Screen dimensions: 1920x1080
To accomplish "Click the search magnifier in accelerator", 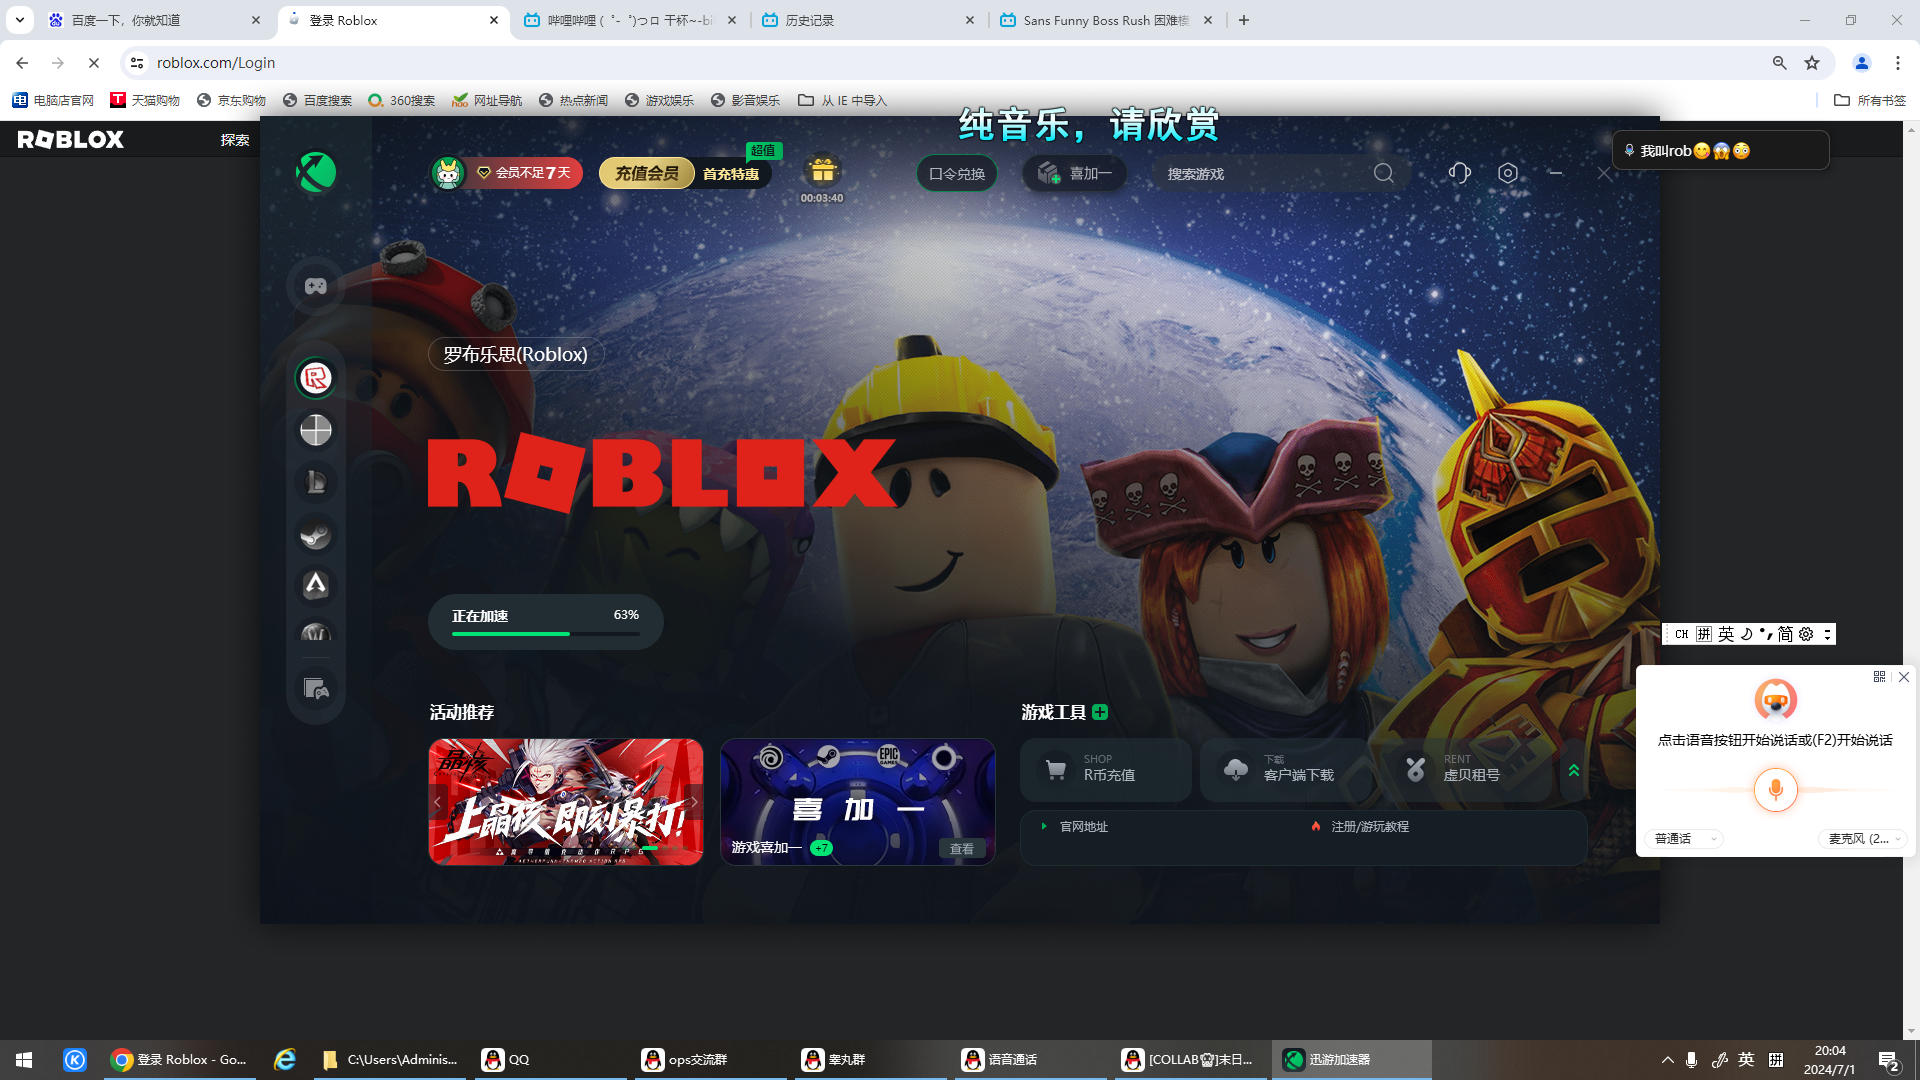I will click(x=1384, y=173).
